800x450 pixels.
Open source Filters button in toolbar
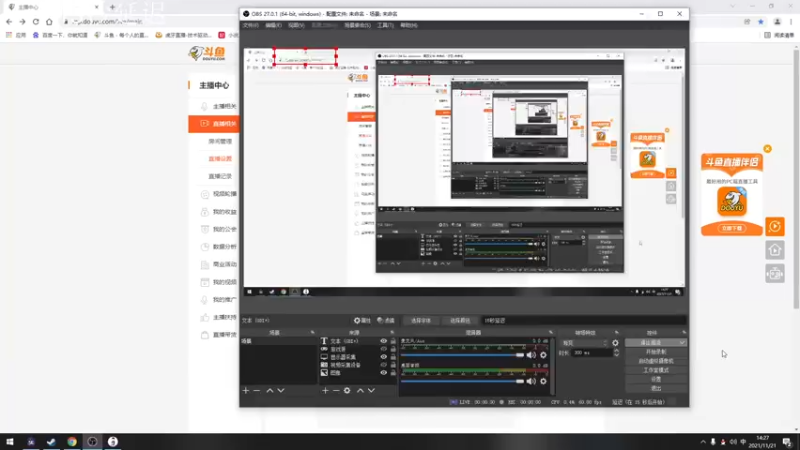pos(386,320)
